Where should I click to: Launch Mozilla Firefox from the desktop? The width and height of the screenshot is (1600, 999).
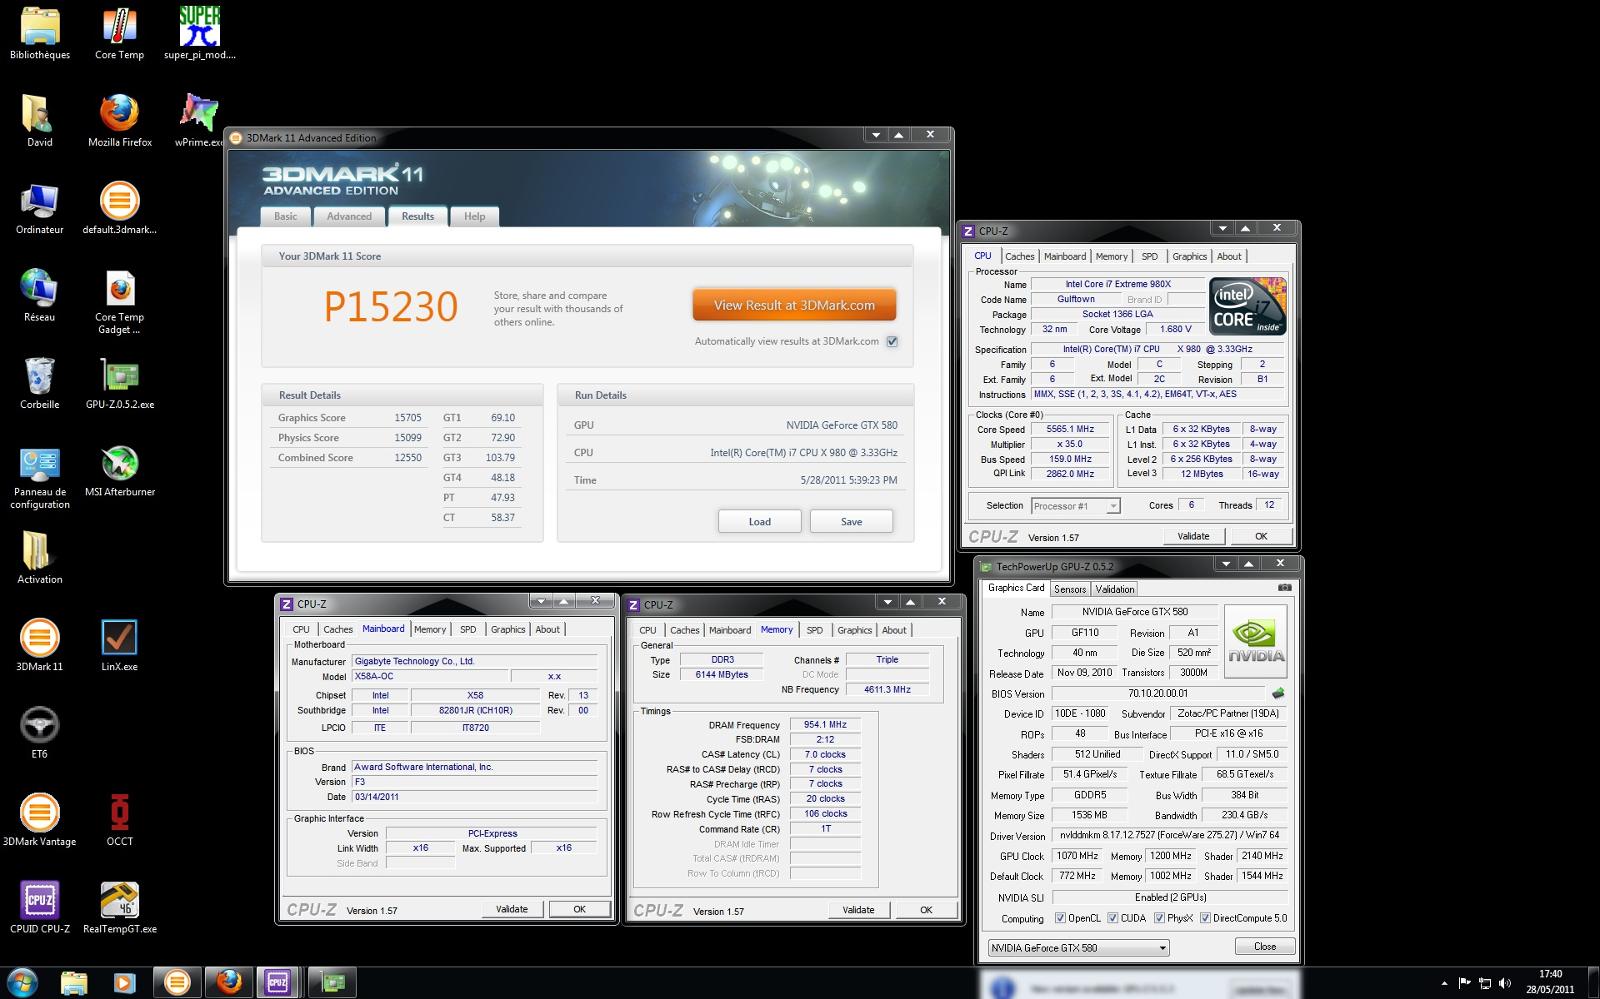click(120, 121)
